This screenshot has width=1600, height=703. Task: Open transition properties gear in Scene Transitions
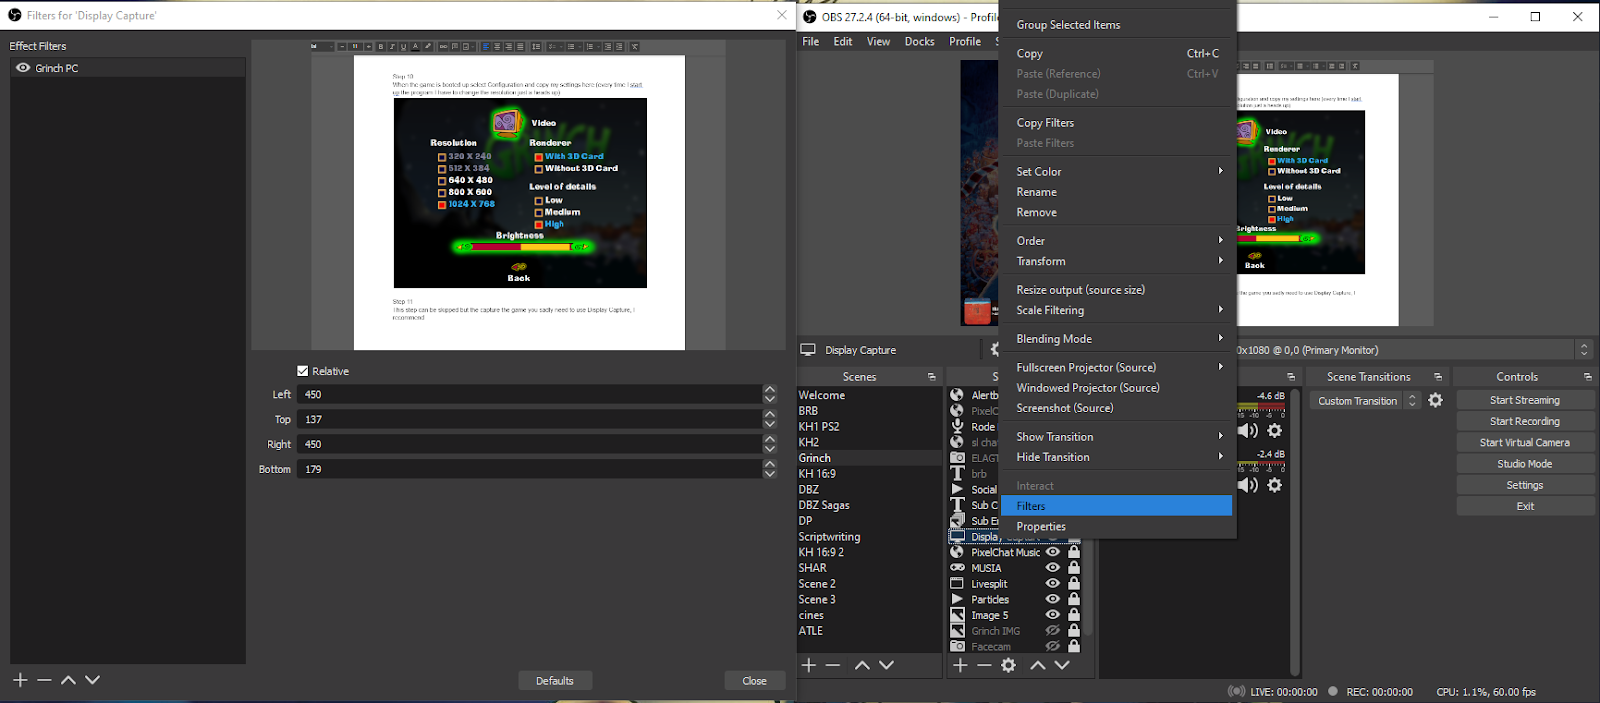[x=1435, y=400]
